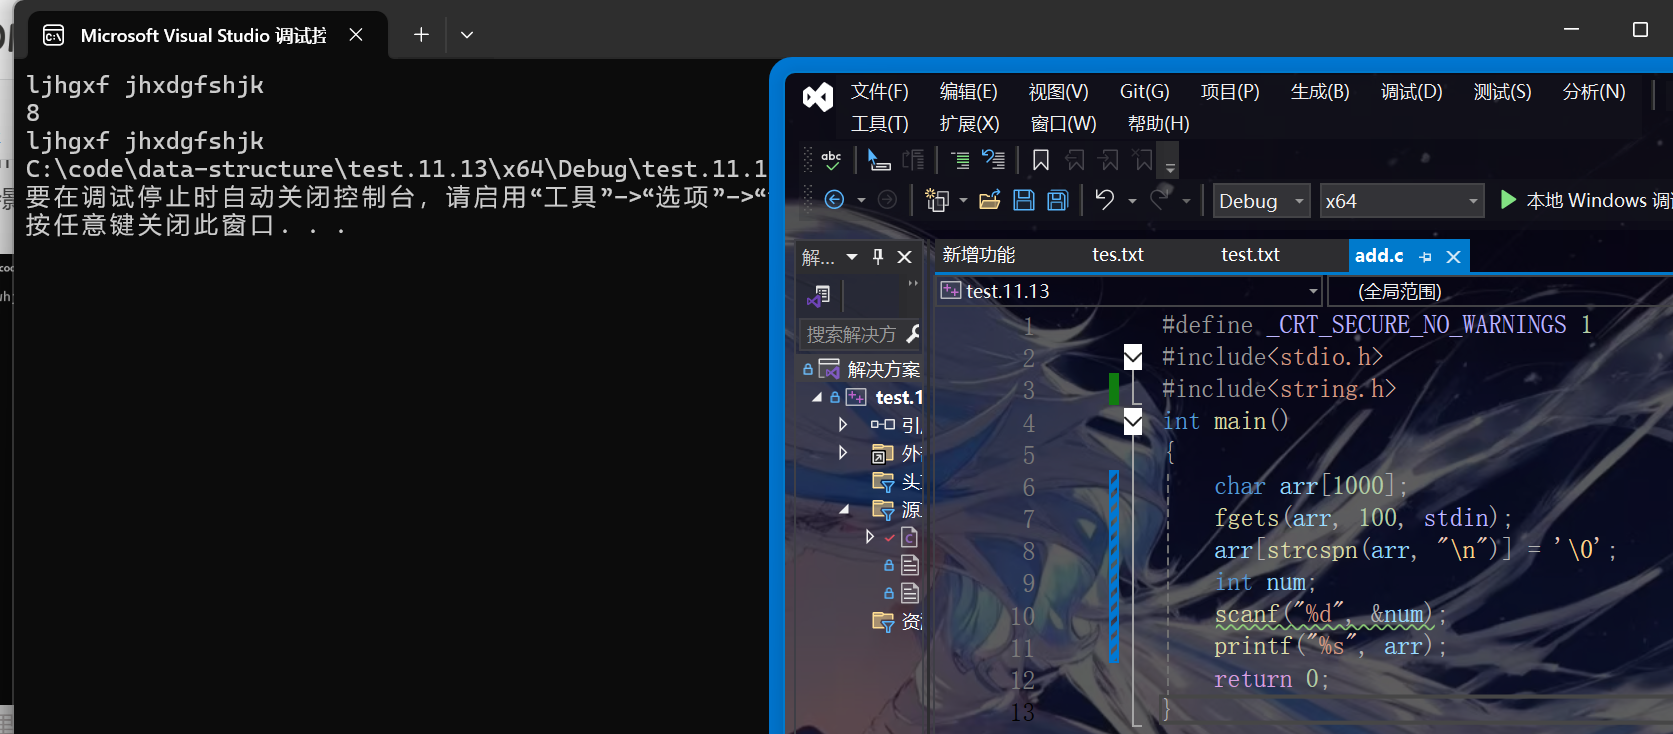Open the 工具(T) menu

tap(880, 124)
